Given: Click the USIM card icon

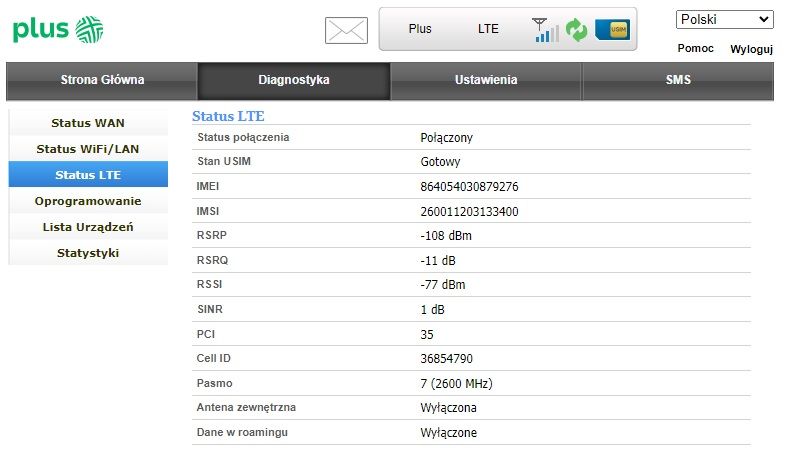Looking at the screenshot, I should (x=612, y=30).
